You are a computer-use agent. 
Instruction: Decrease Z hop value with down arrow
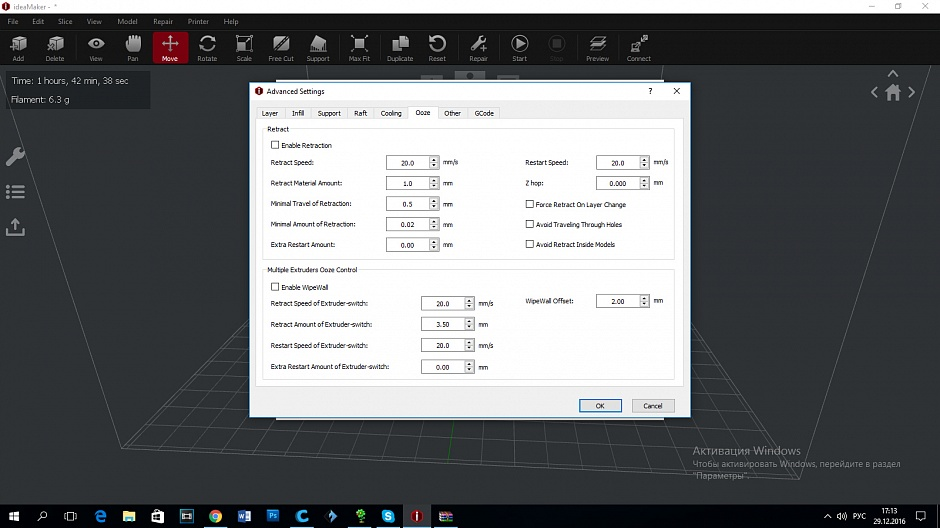[x=644, y=187]
